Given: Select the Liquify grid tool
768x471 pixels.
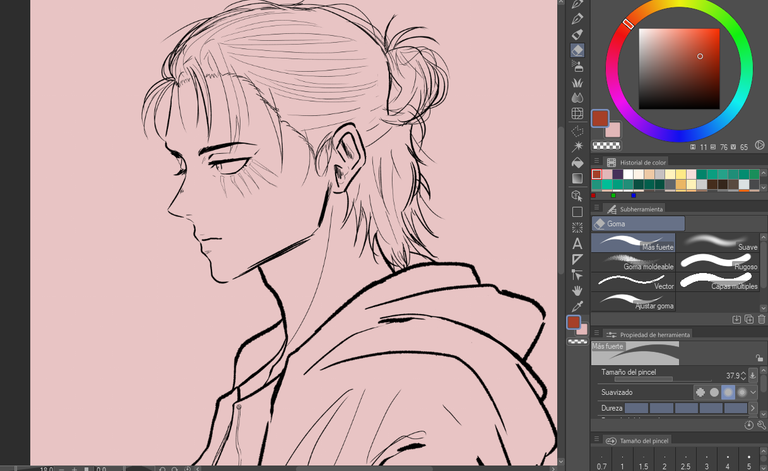Looking at the screenshot, I should coord(577,114).
